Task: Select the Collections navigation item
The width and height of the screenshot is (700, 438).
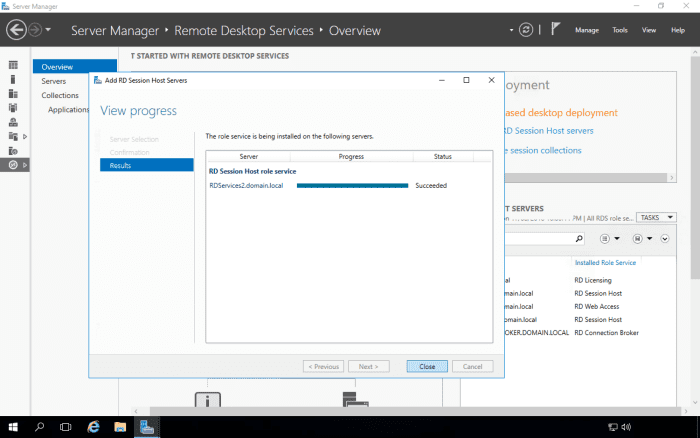Action: tap(60, 95)
